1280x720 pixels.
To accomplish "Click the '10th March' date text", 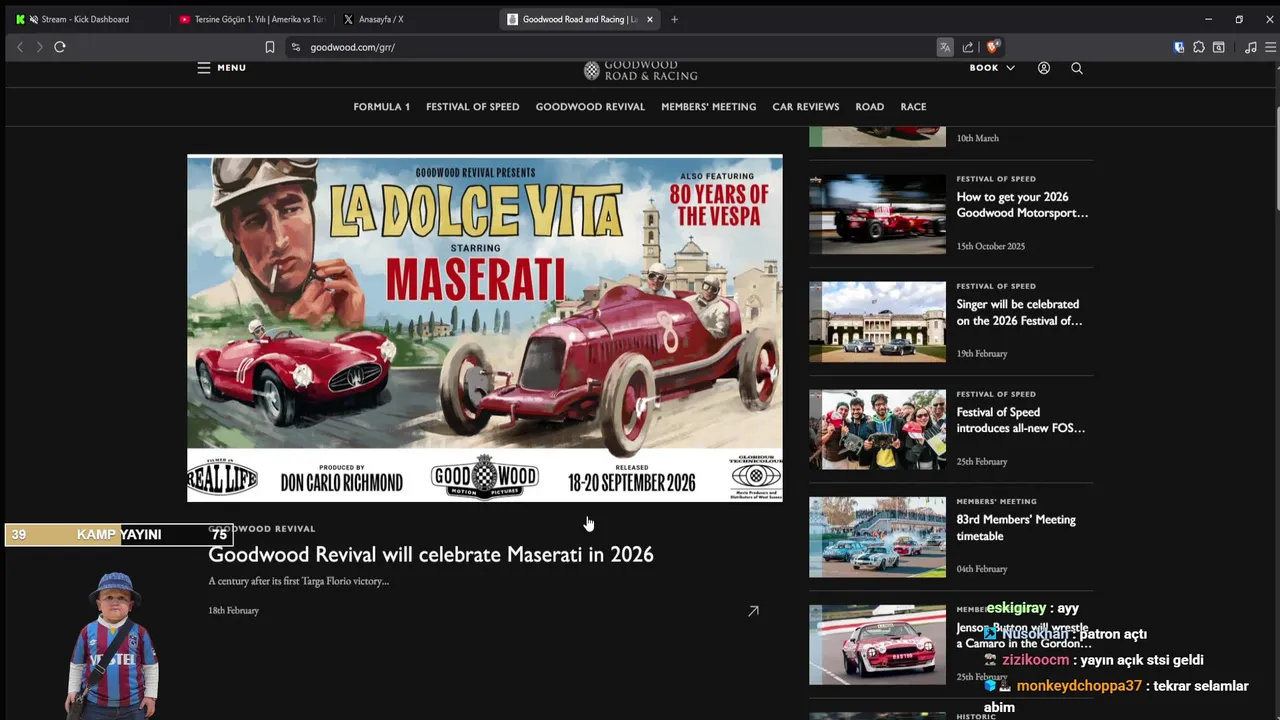I will (x=977, y=138).
